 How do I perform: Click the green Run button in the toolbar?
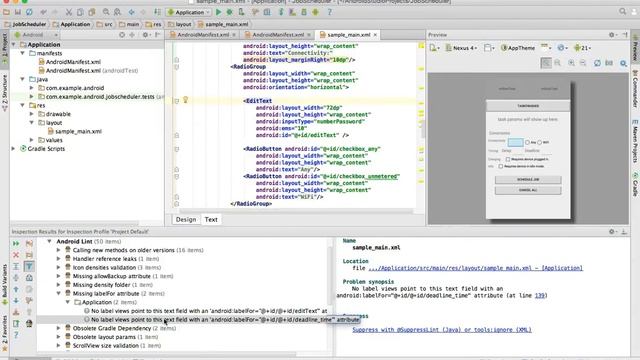click(219, 12)
